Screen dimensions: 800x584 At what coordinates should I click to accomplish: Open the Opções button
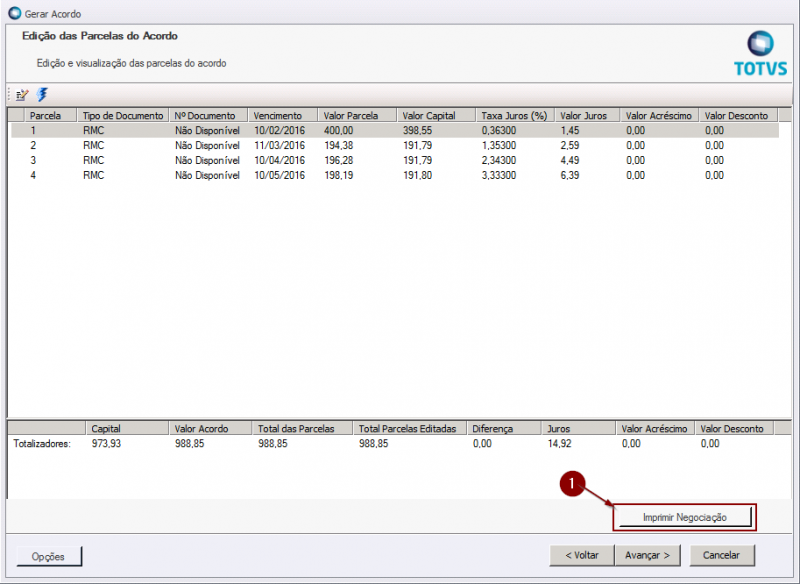coord(49,556)
